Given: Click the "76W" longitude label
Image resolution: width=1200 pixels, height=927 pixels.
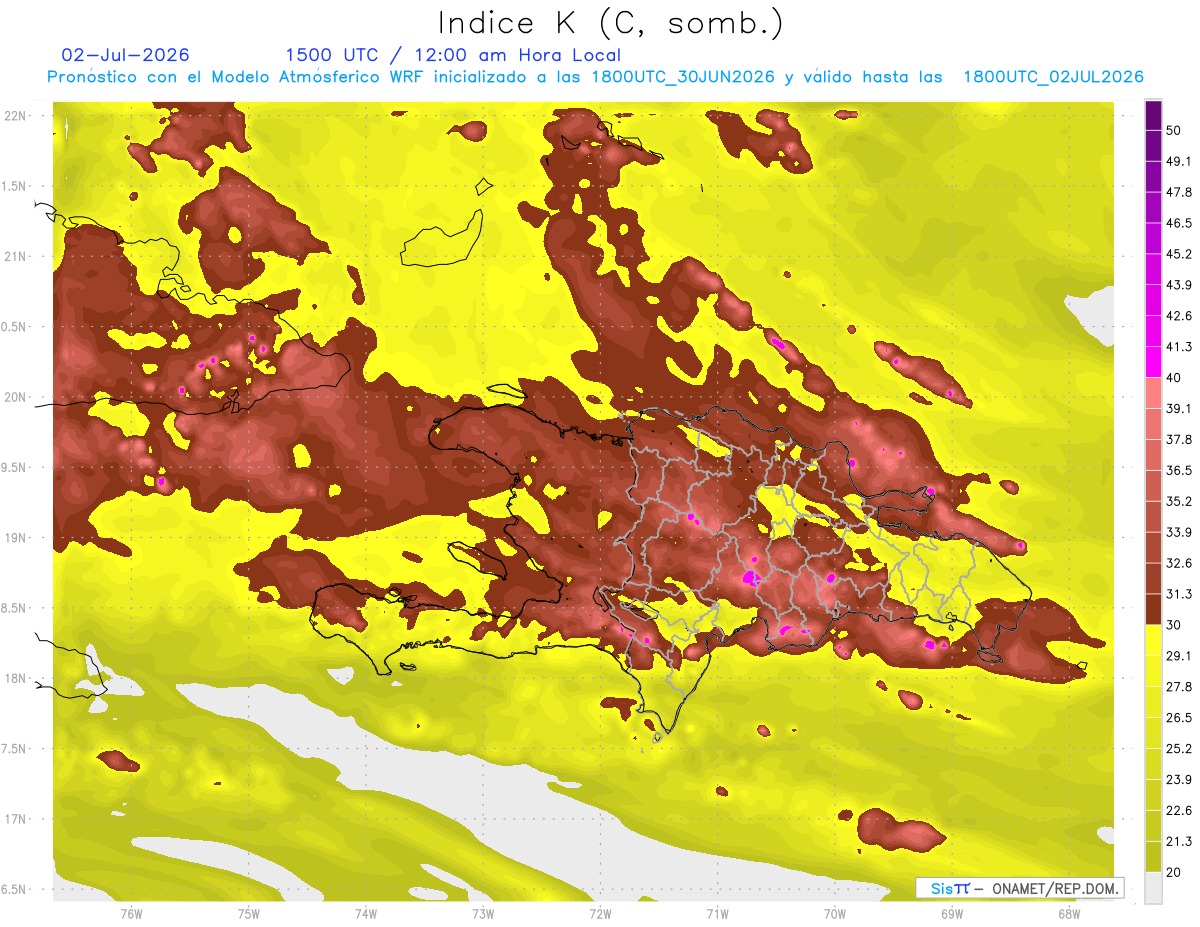Looking at the screenshot, I should pos(131,913).
